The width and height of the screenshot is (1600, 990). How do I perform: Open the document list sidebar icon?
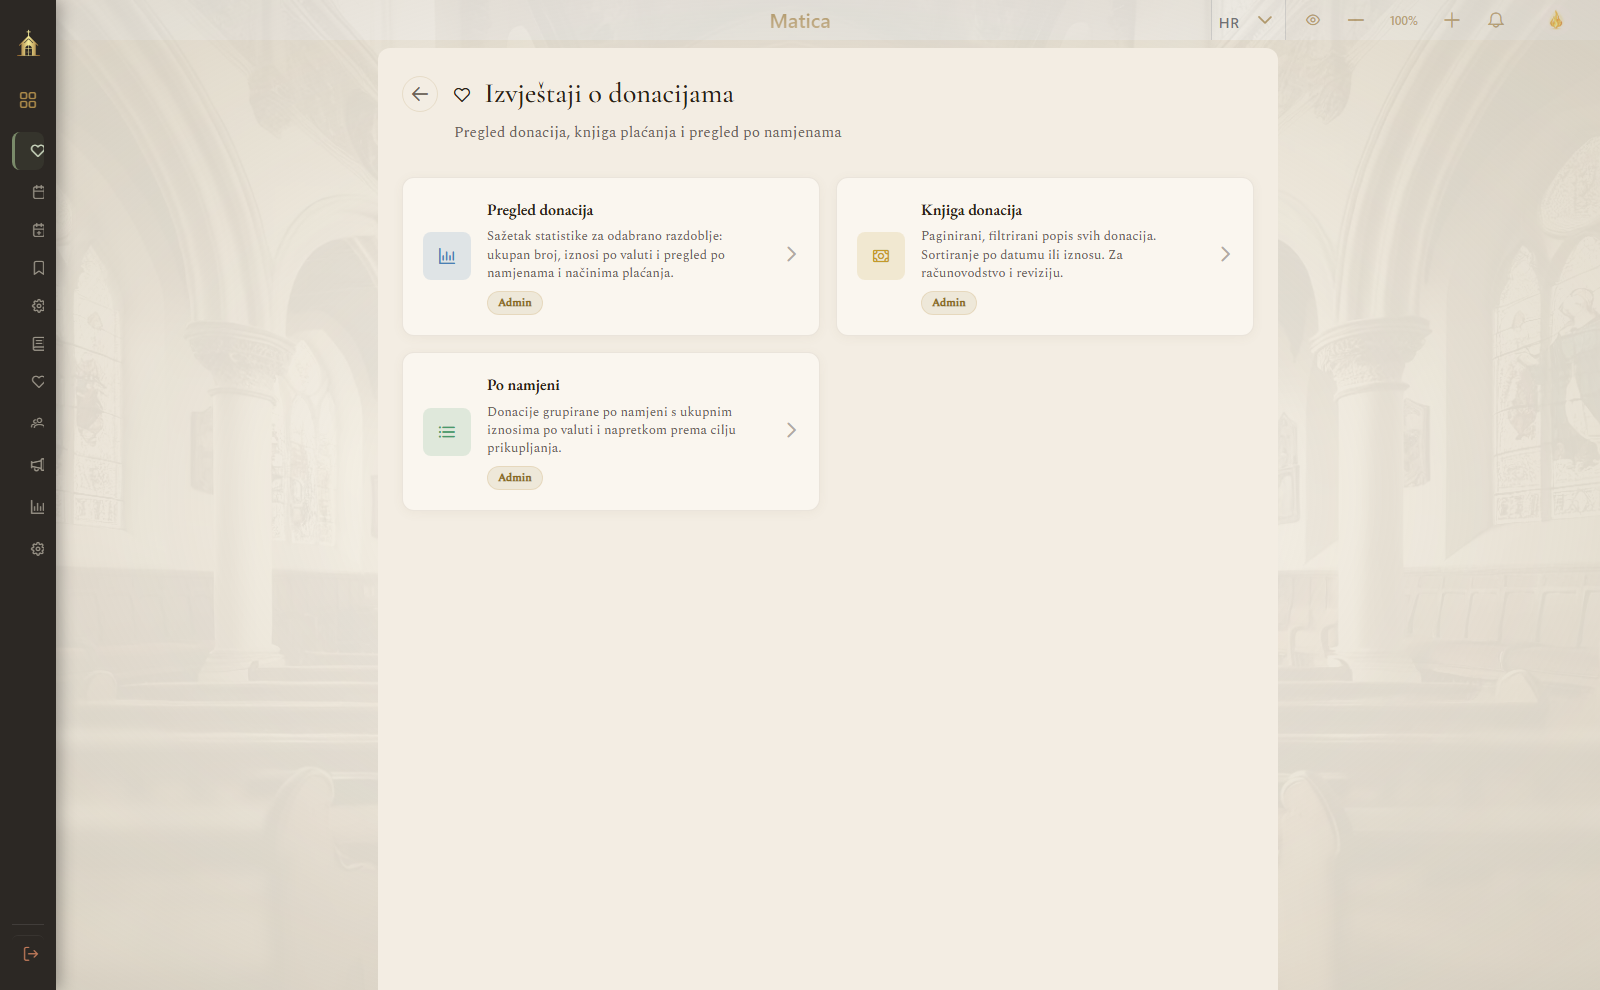pos(38,344)
